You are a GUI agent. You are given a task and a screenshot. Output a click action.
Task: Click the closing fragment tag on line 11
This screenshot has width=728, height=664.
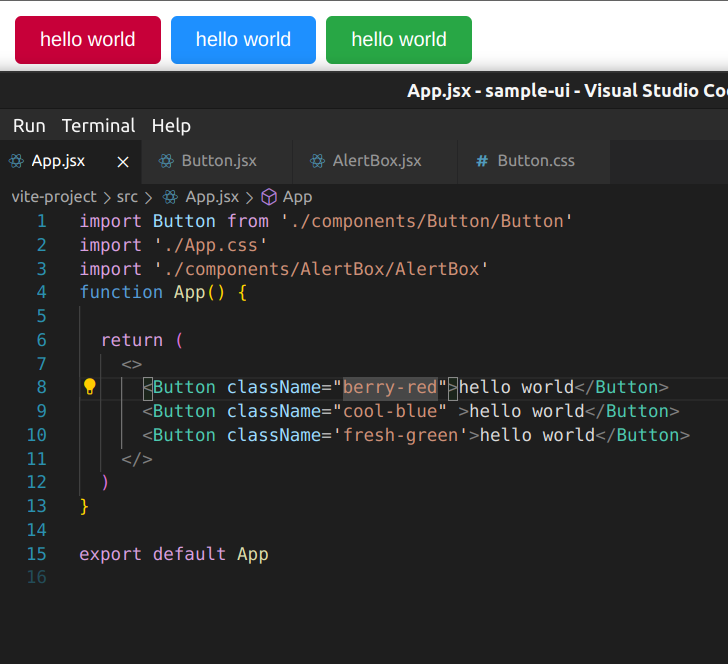coord(137,459)
